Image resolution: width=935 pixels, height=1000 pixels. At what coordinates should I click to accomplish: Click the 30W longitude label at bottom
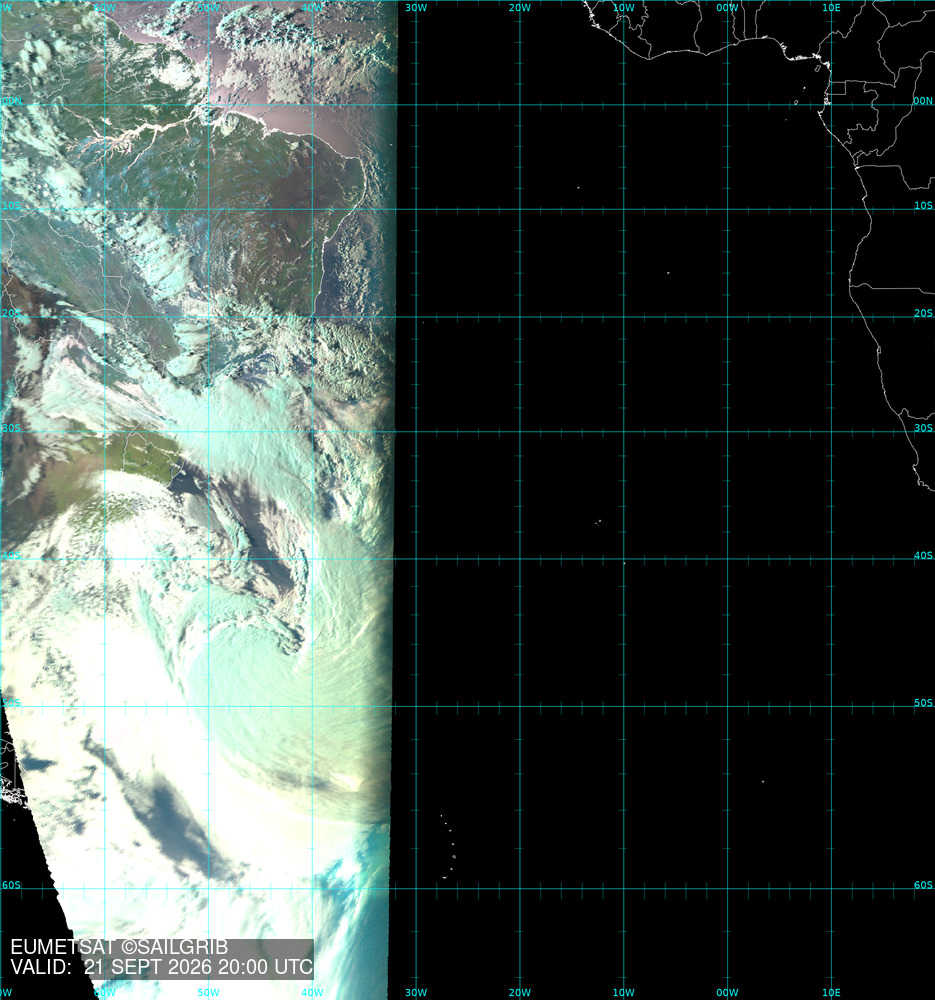pyautogui.click(x=415, y=992)
